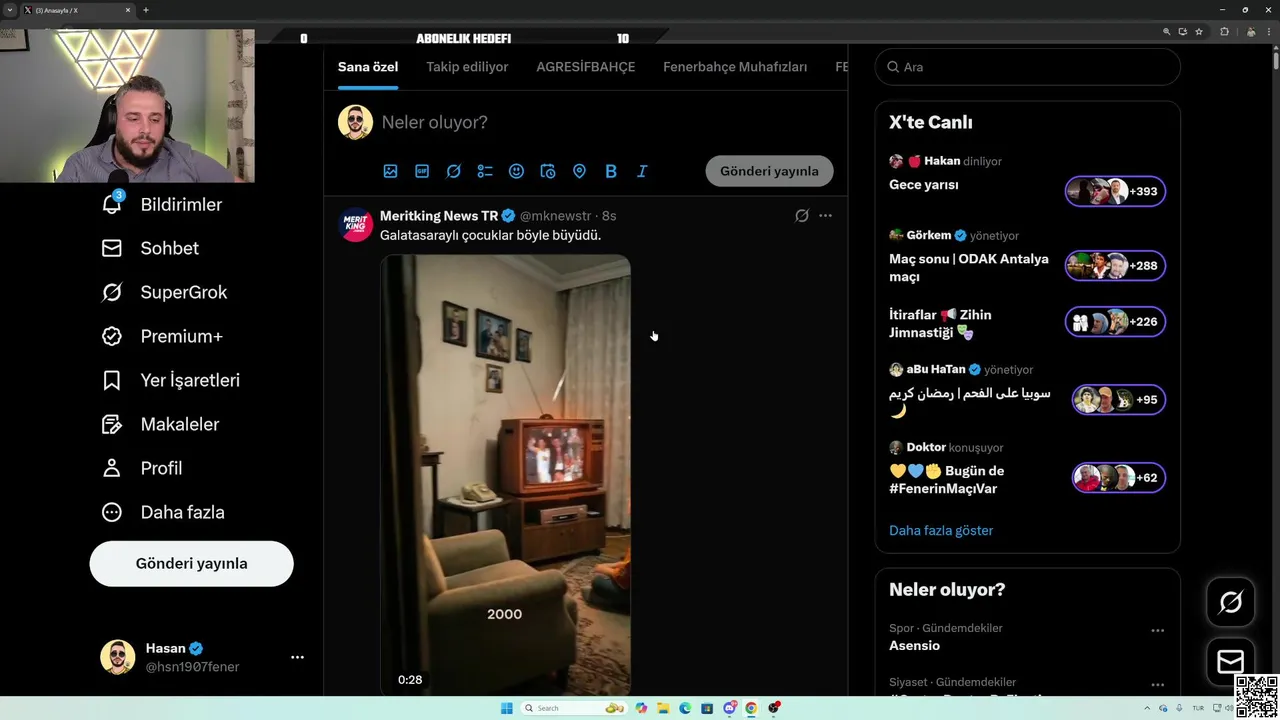Schedule the post with calendar icon
The width and height of the screenshot is (1280, 720).
pyautogui.click(x=548, y=171)
